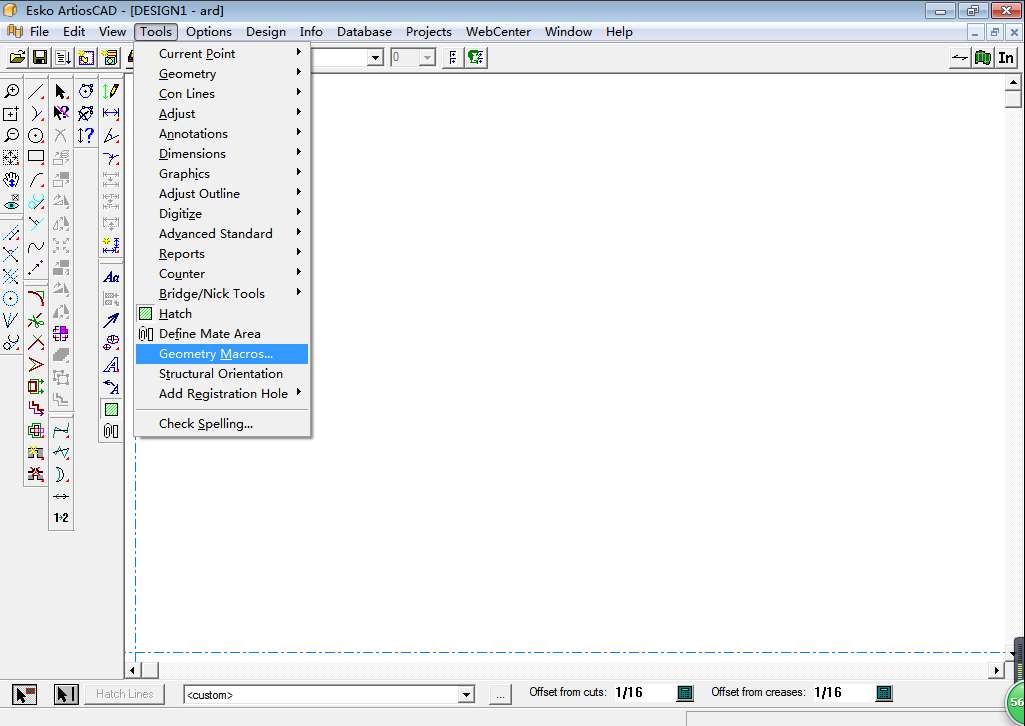Expand the Advanced Standard submenu

(222, 233)
